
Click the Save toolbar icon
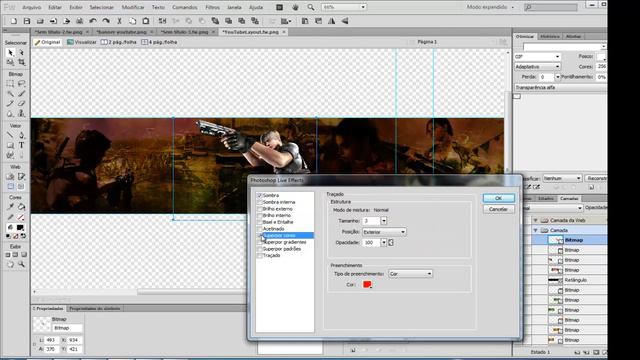[27, 21]
